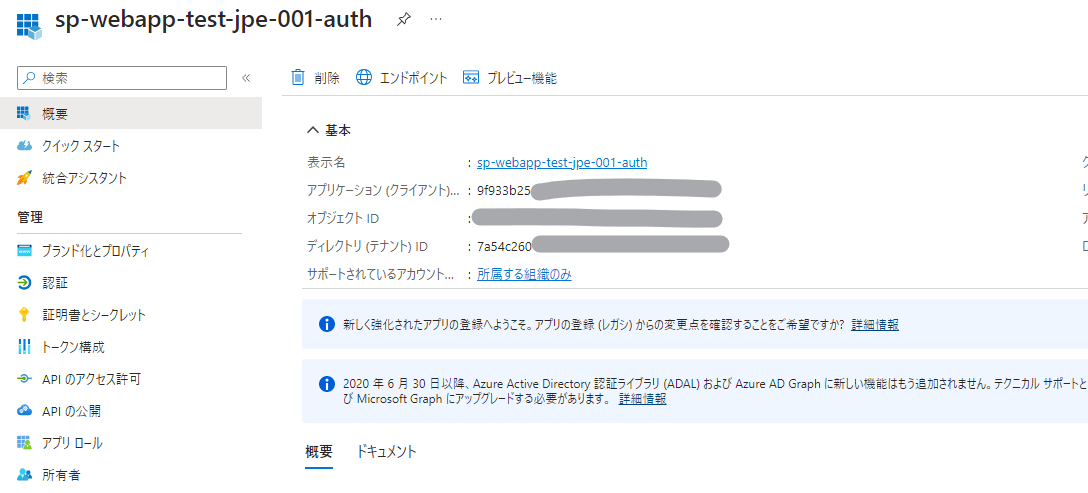Click the ディレクトリ (テナント) ID label
Screen dimensions: 1088x493
(x=367, y=246)
